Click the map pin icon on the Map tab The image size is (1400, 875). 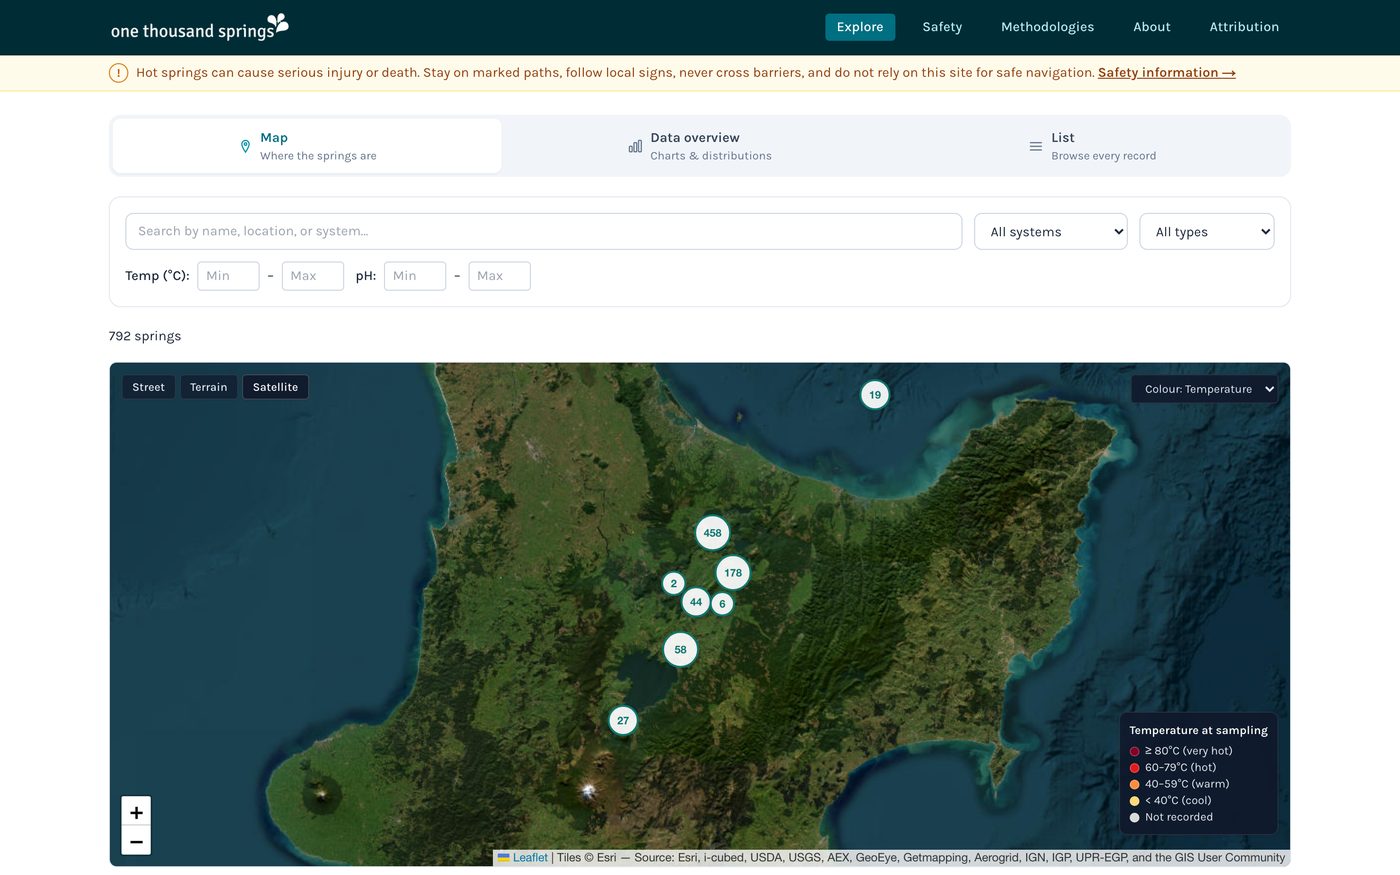tap(245, 147)
